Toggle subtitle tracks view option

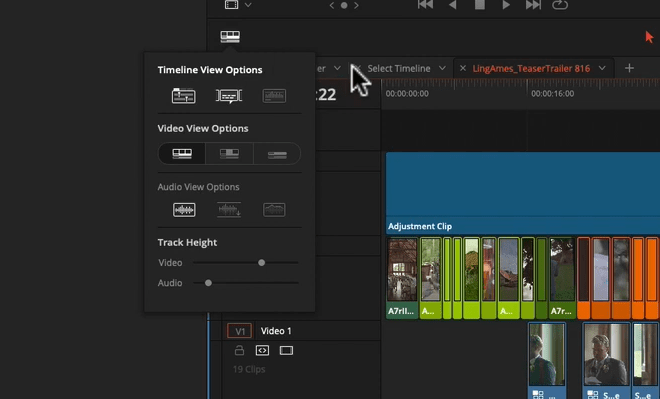[229, 96]
